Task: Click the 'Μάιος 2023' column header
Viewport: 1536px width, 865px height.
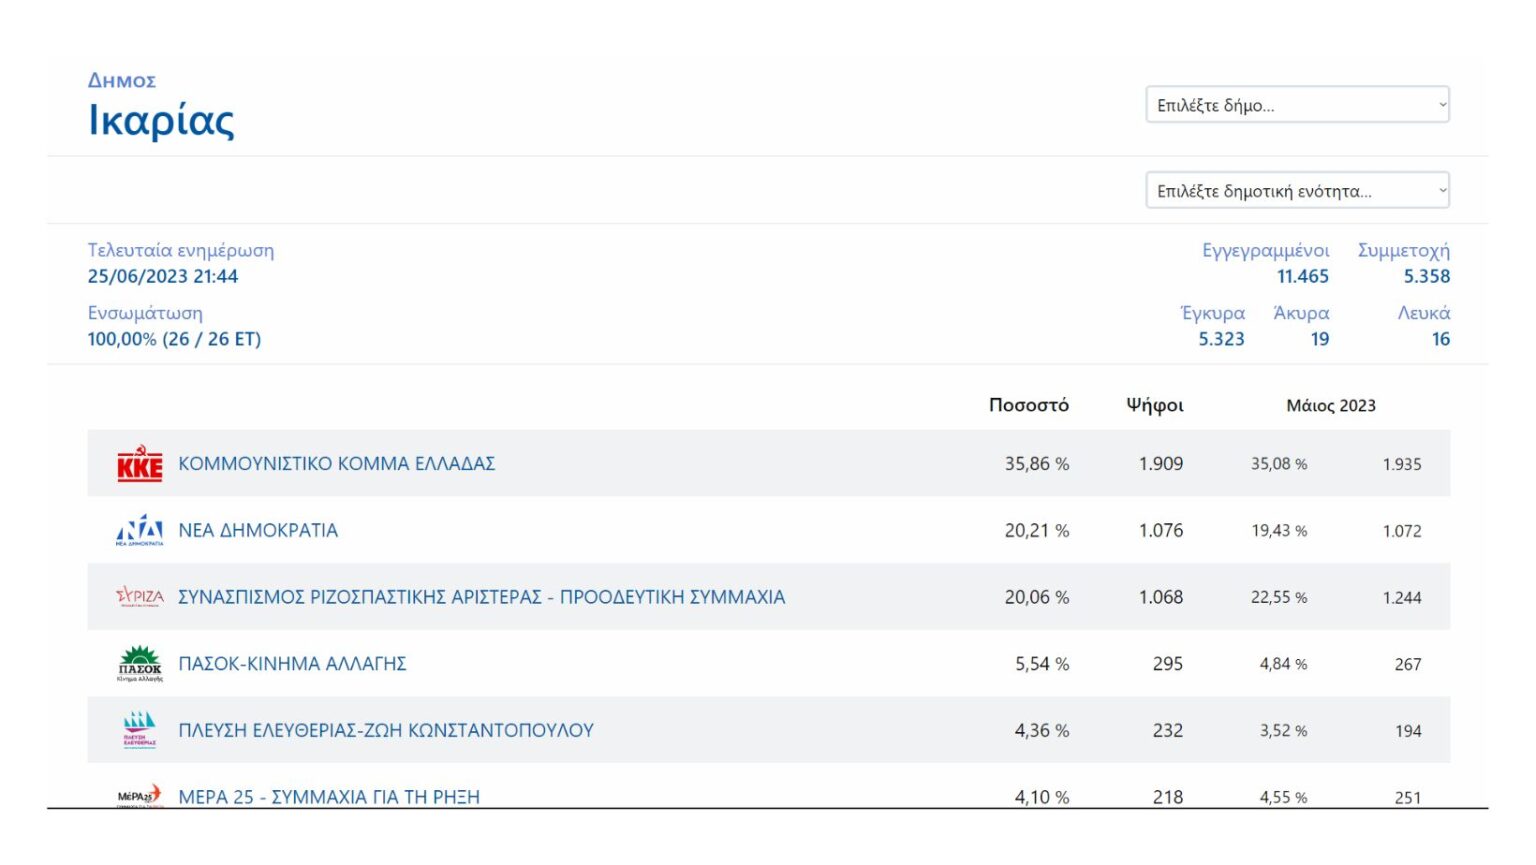Action: coord(1331,405)
